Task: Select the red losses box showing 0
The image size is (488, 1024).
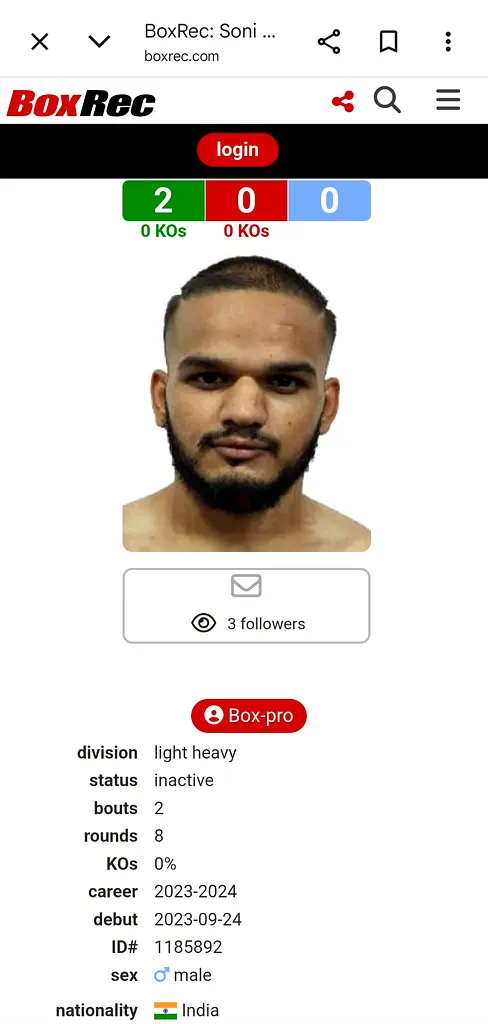Action: tap(246, 200)
